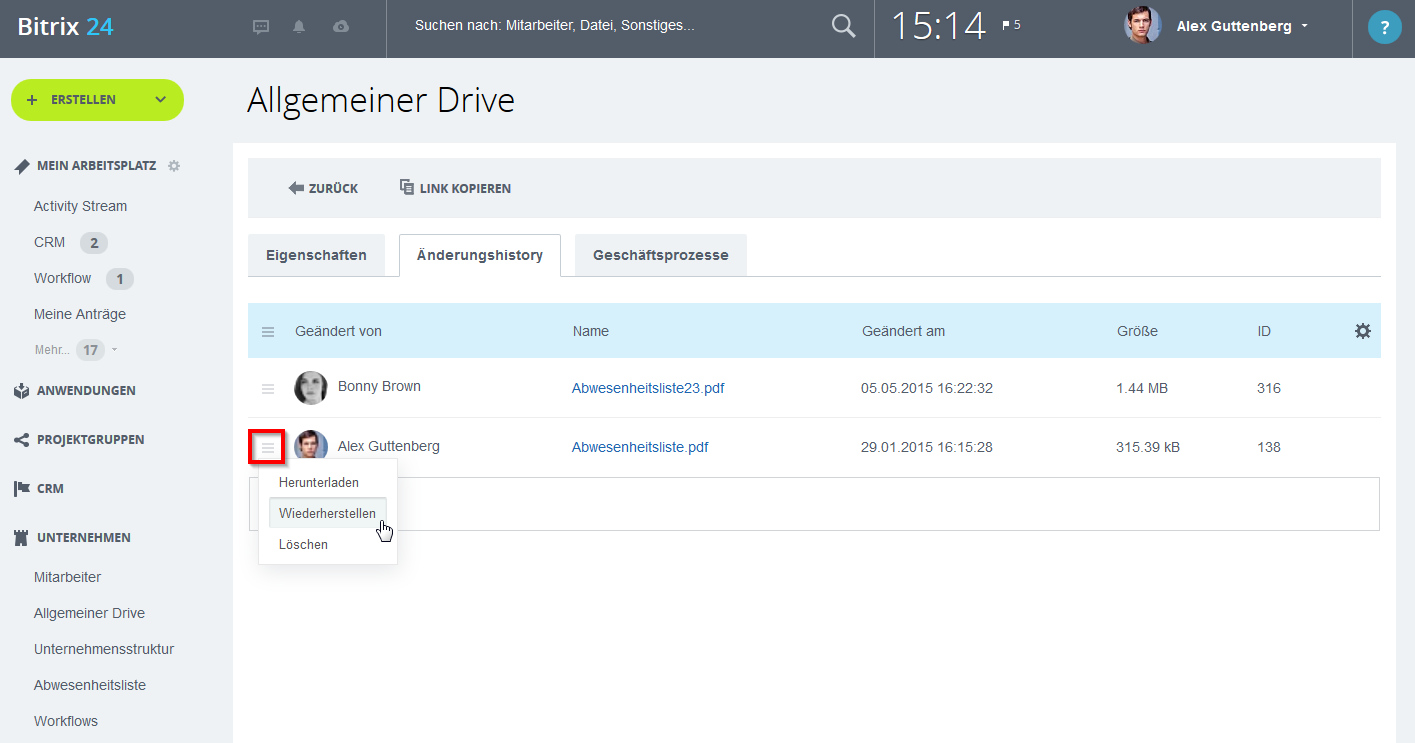This screenshot has height=743, width=1415.
Task: Click the Mein Arbeitsplatz gear icon
Action: (173, 165)
